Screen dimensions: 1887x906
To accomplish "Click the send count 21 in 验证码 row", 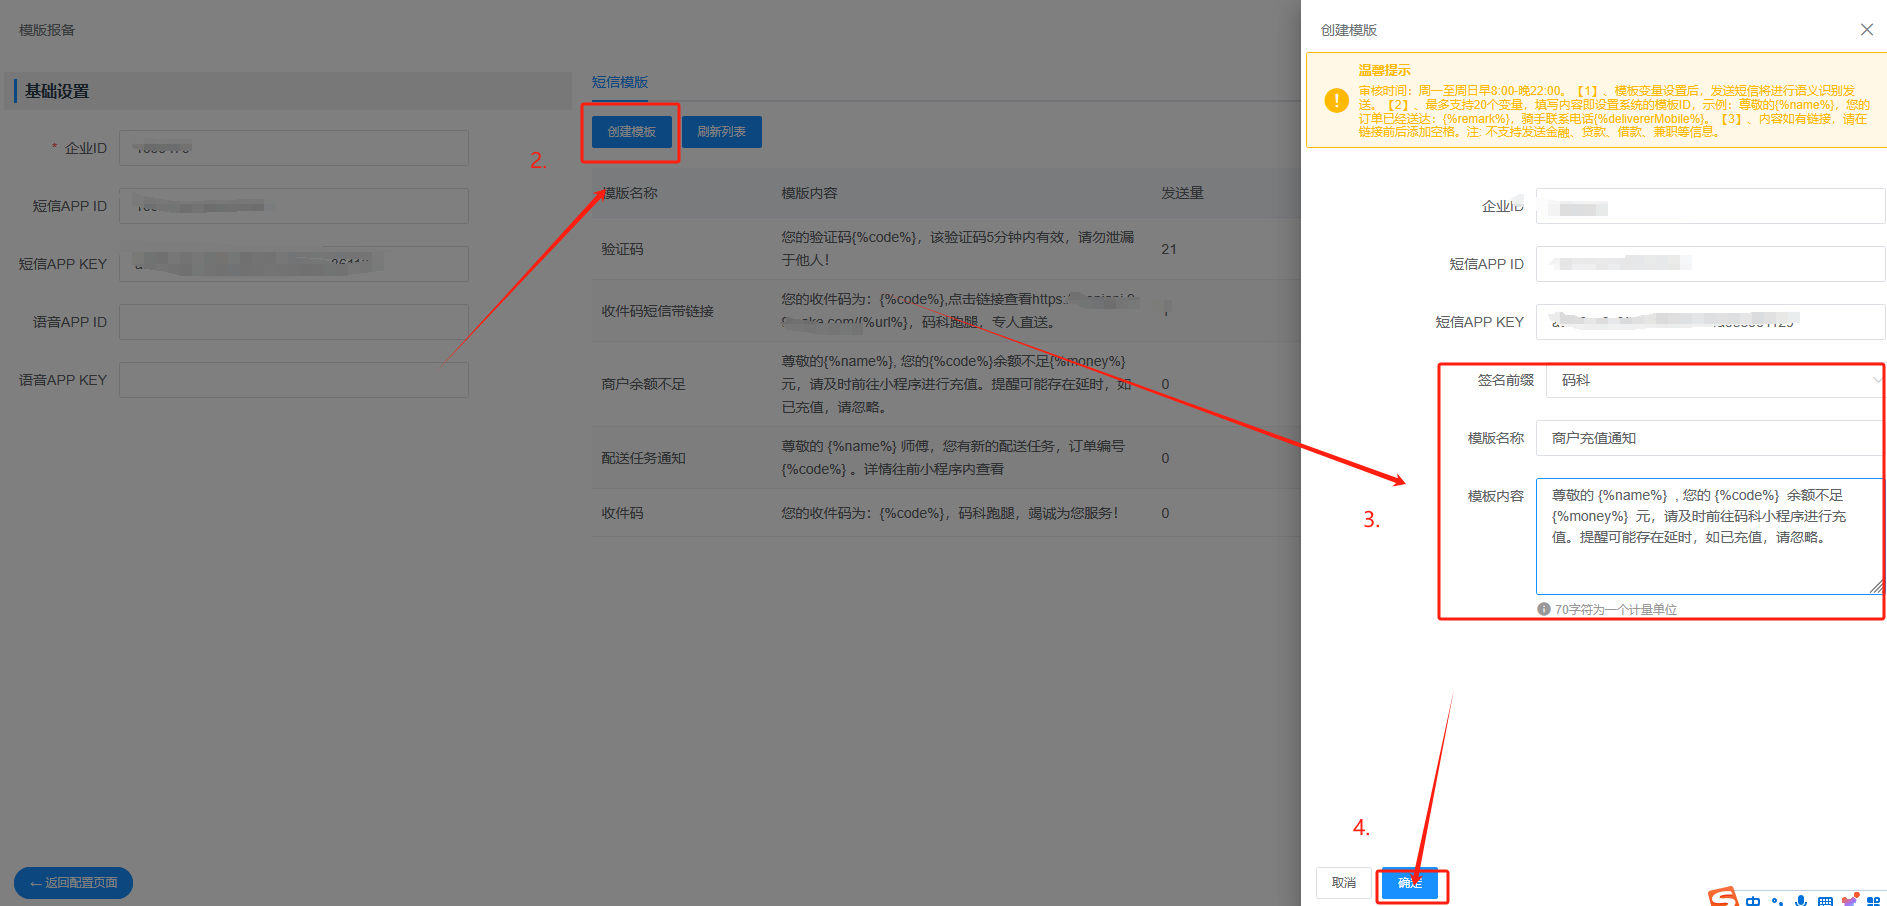I will coord(1169,249).
